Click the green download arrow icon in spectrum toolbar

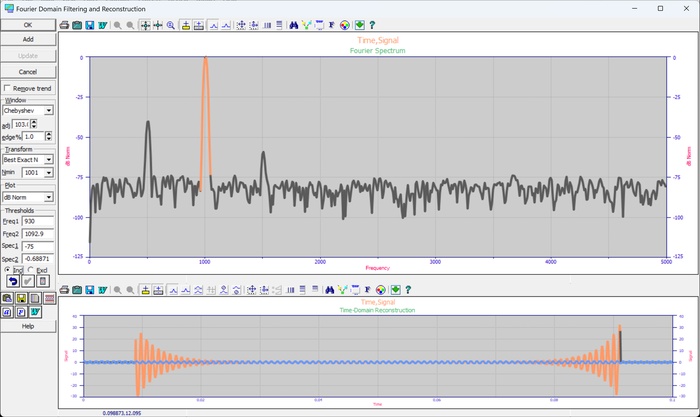coord(359,25)
